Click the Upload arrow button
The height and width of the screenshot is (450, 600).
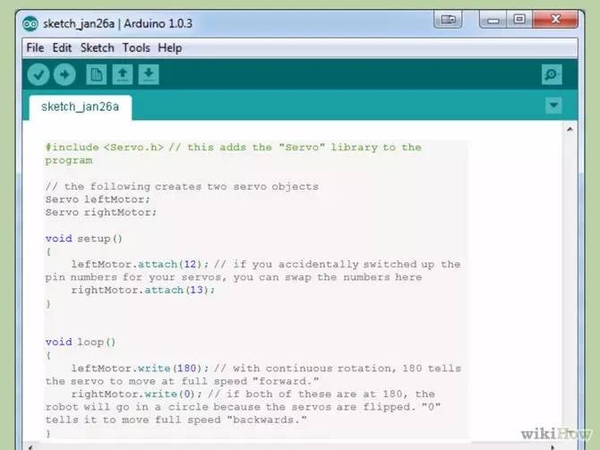click(65, 74)
